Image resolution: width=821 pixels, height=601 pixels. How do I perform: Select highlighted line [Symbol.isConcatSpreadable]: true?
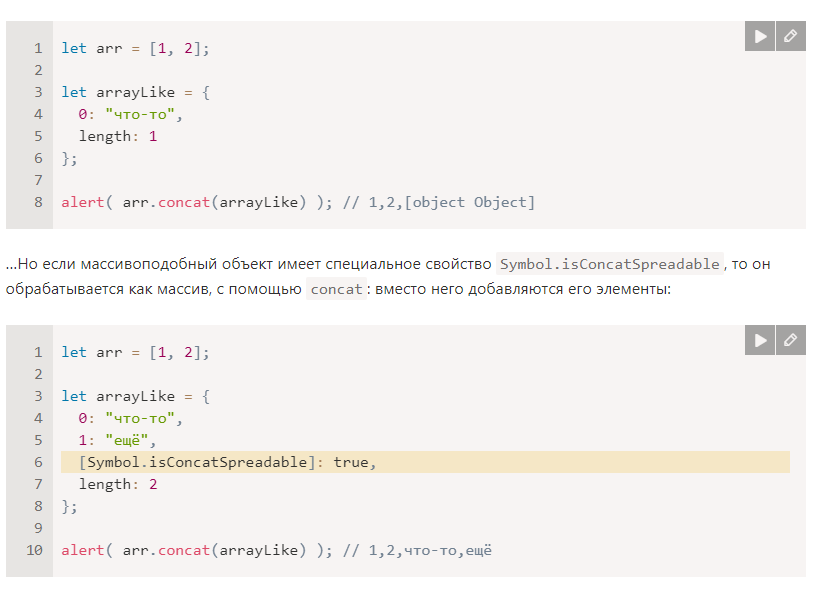[x=425, y=462]
